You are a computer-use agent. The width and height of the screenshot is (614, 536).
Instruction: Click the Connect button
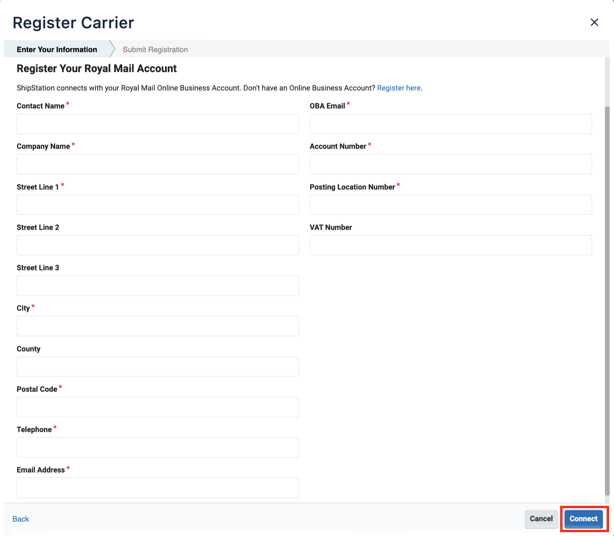(583, 518)
